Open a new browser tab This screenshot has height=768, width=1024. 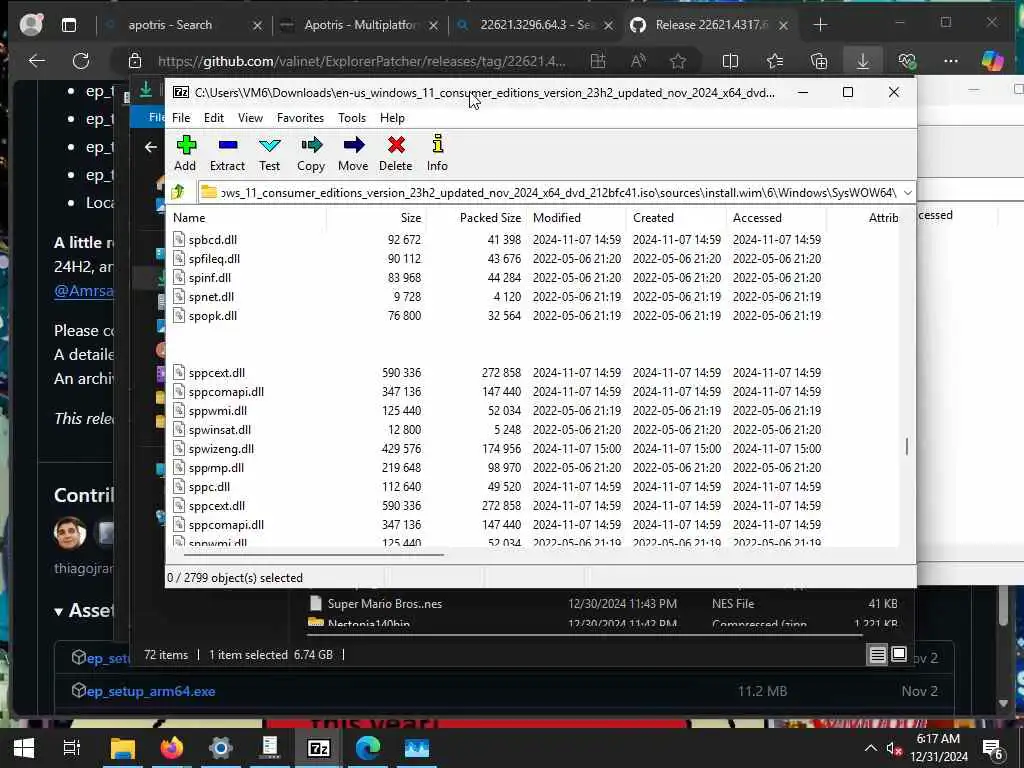(820, 25)
